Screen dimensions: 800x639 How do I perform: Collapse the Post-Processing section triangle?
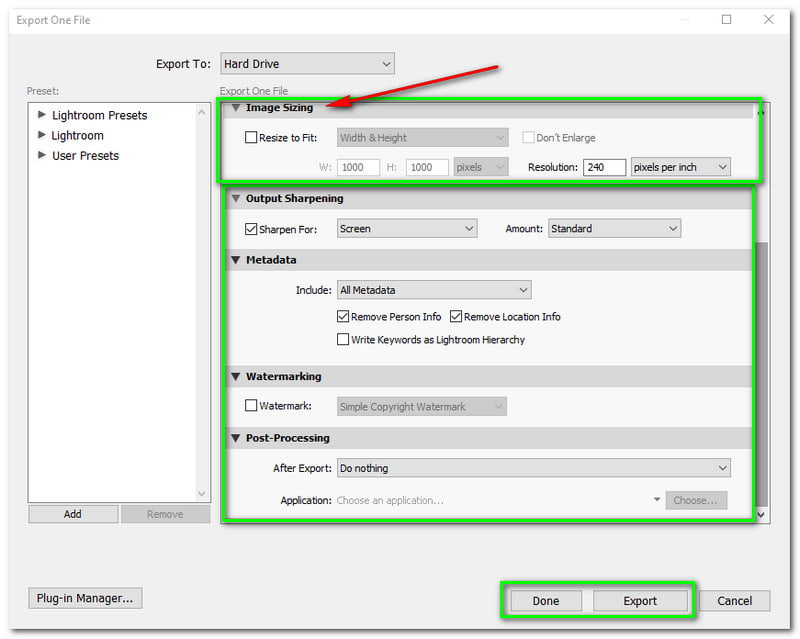click(236, 438)
